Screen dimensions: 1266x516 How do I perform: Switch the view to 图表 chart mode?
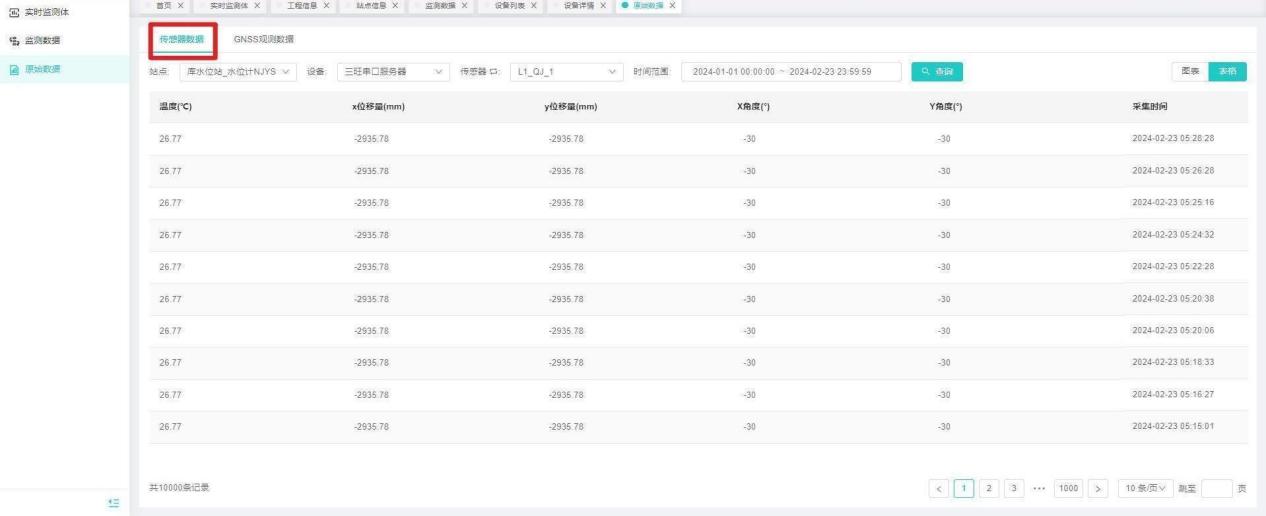click(1190, 71)
